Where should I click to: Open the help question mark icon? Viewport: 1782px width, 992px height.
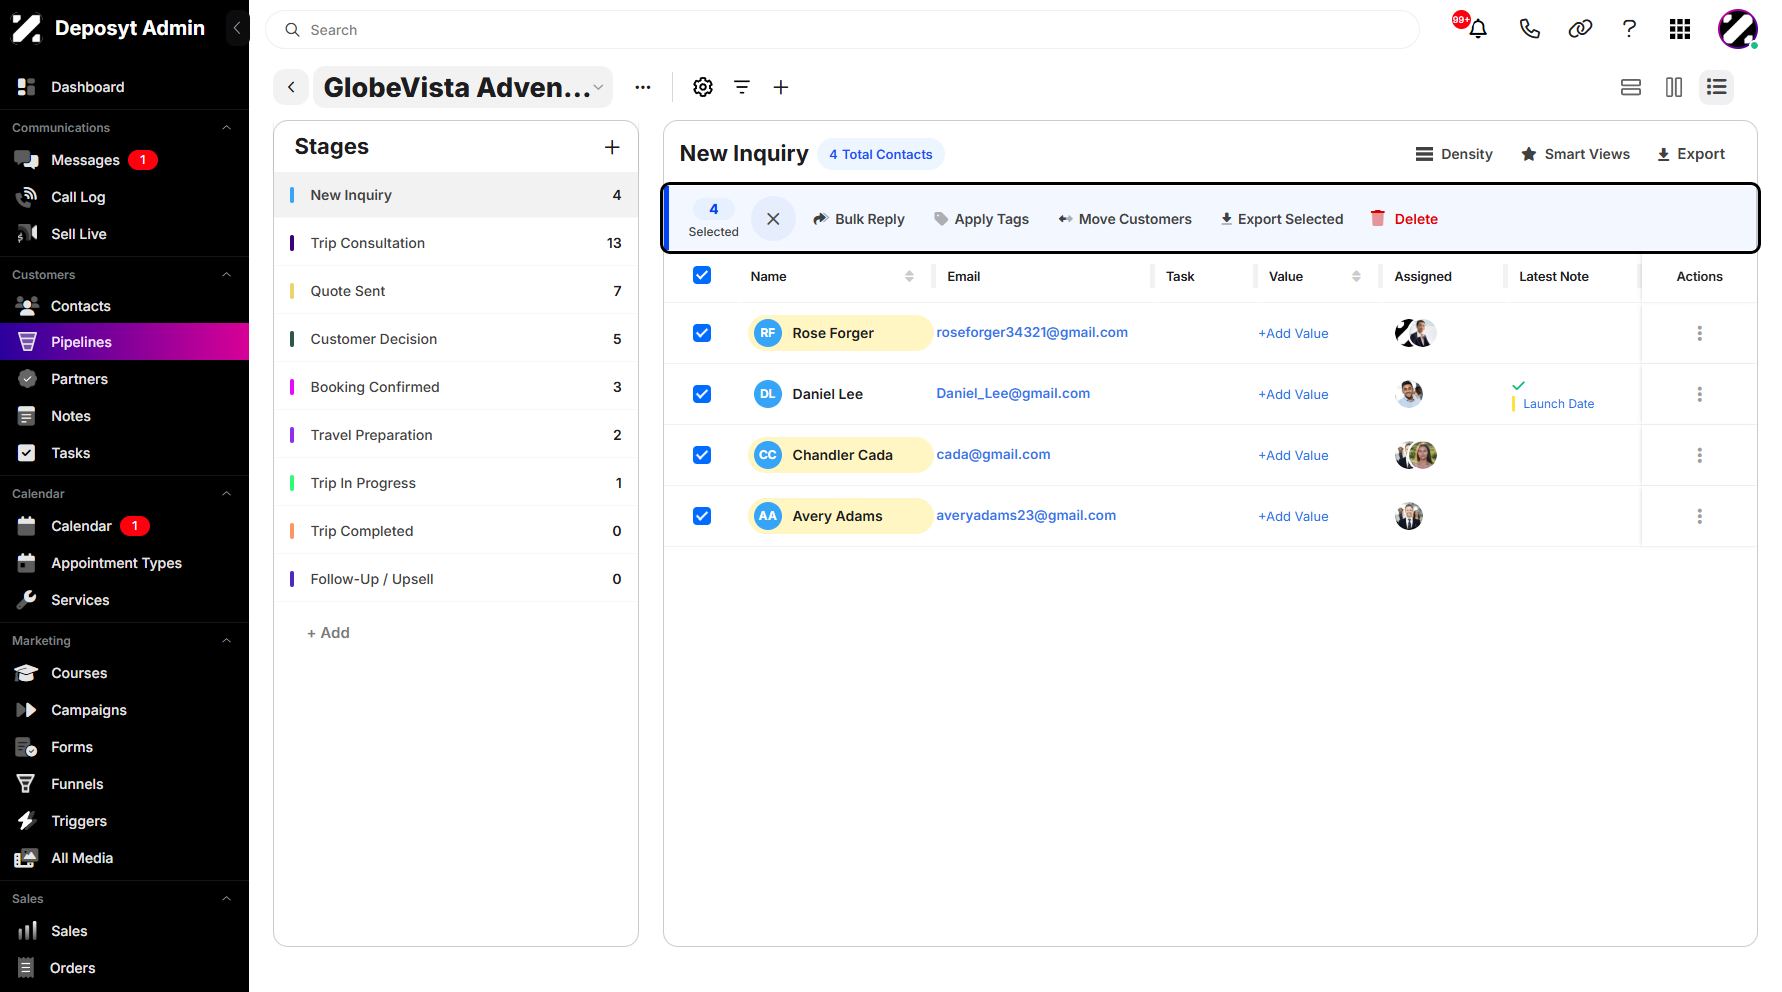pyautogui.click(x=1629, y=29)
